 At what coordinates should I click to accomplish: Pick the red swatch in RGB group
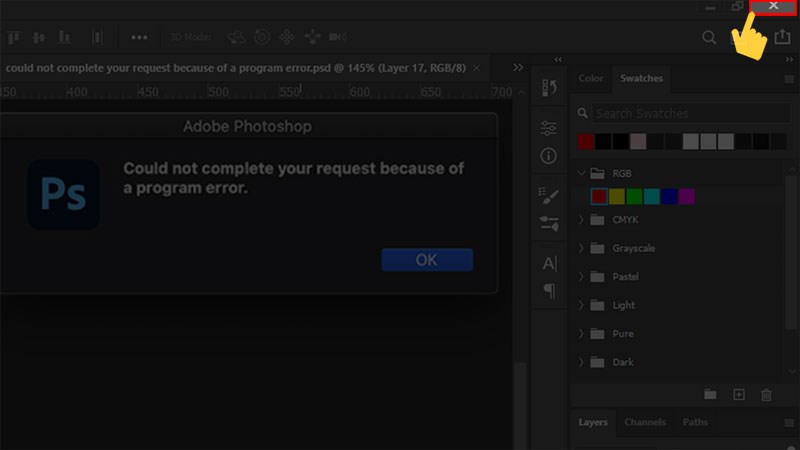click(x=599, y=196)
